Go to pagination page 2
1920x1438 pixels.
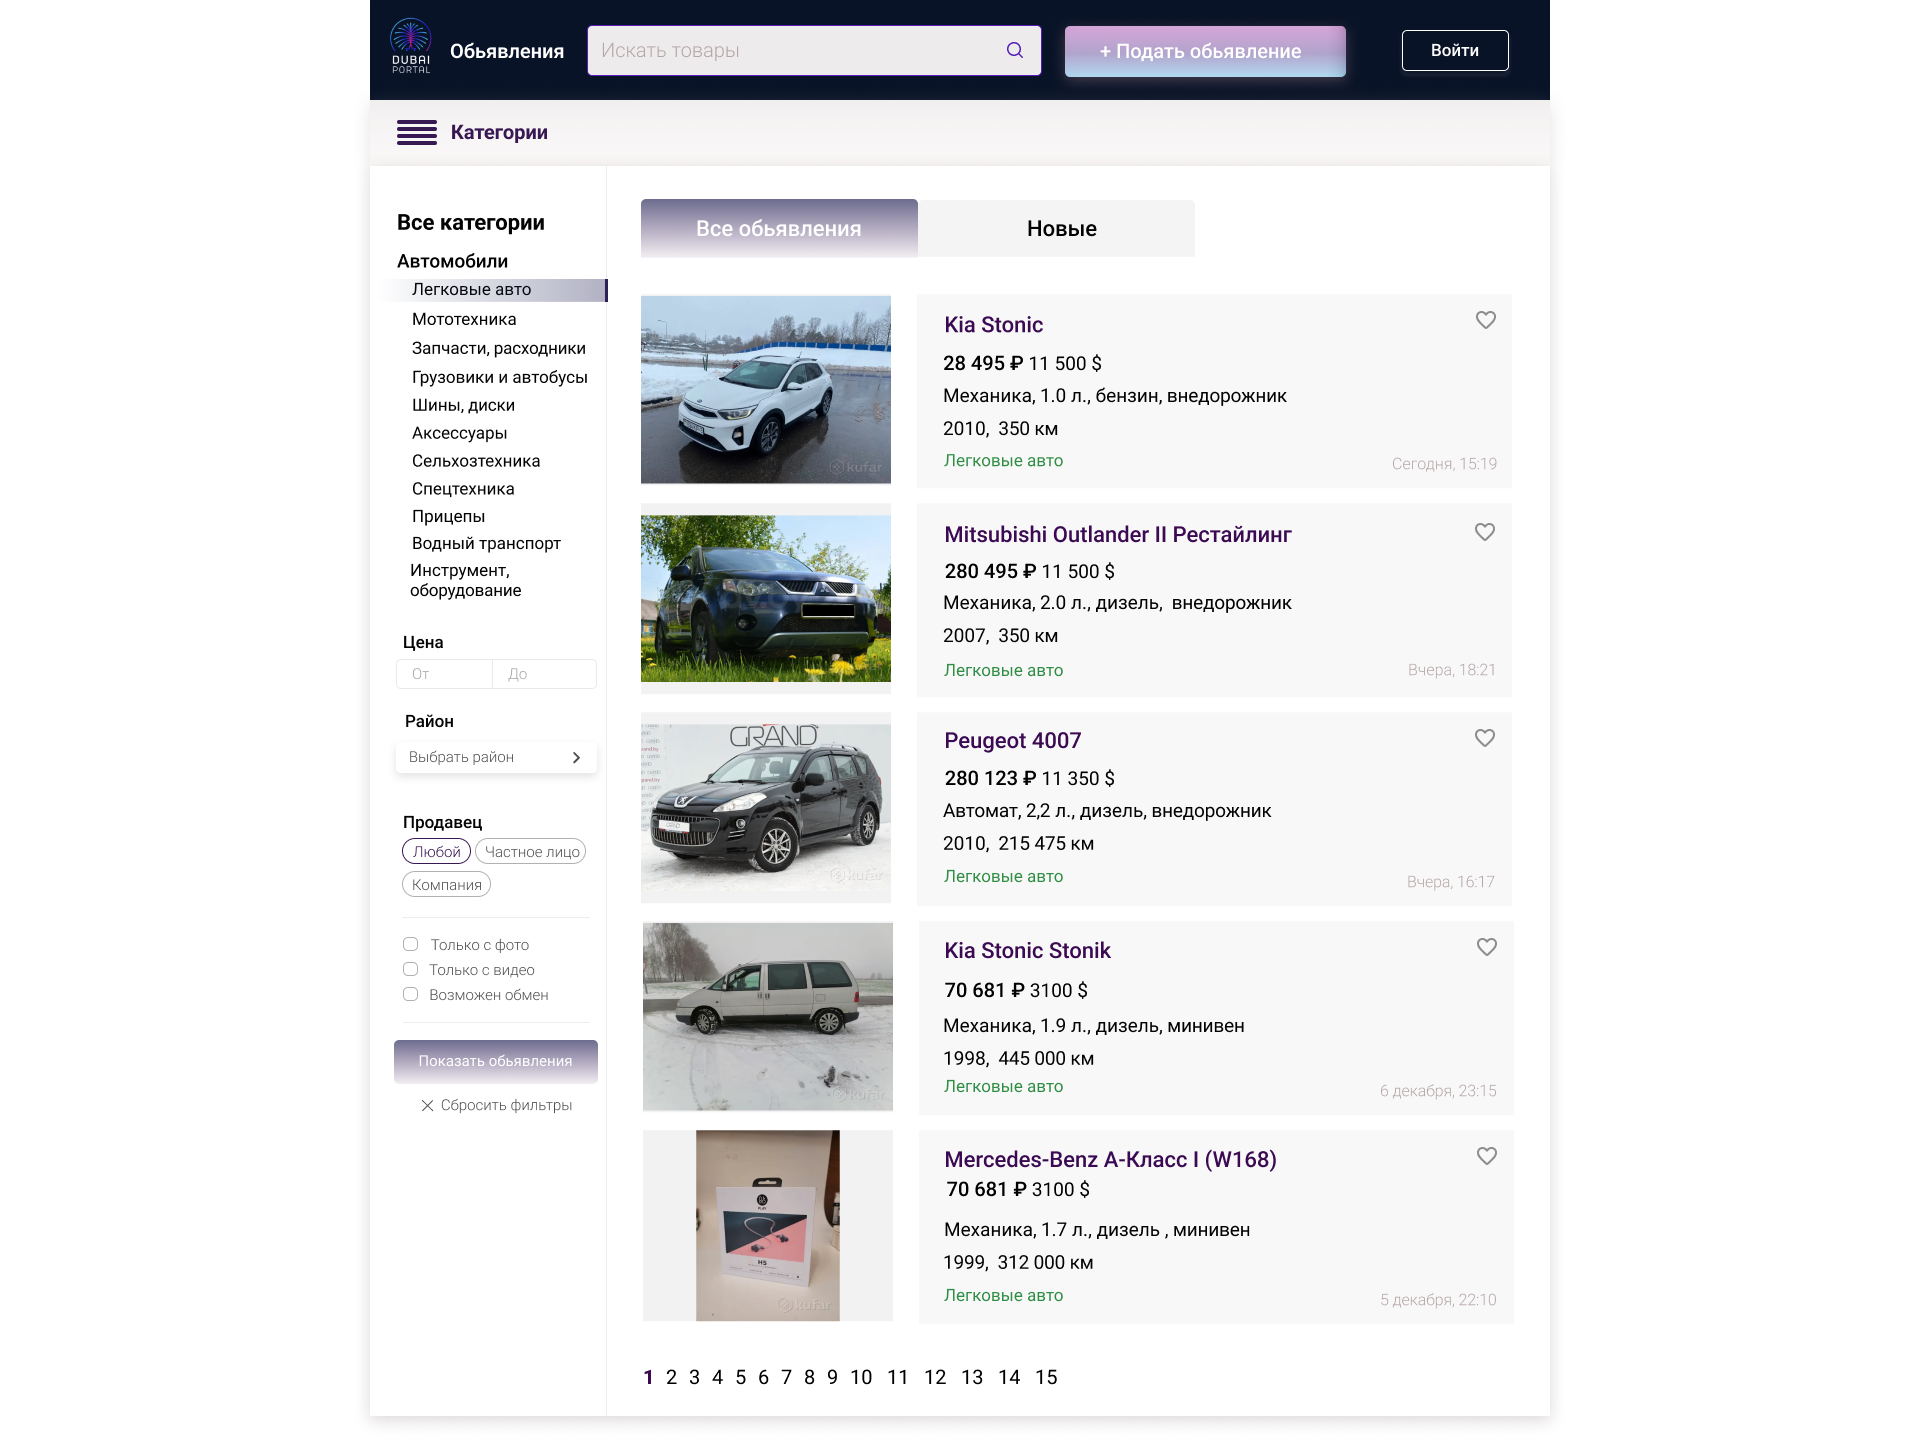(x=671, y=1377)
